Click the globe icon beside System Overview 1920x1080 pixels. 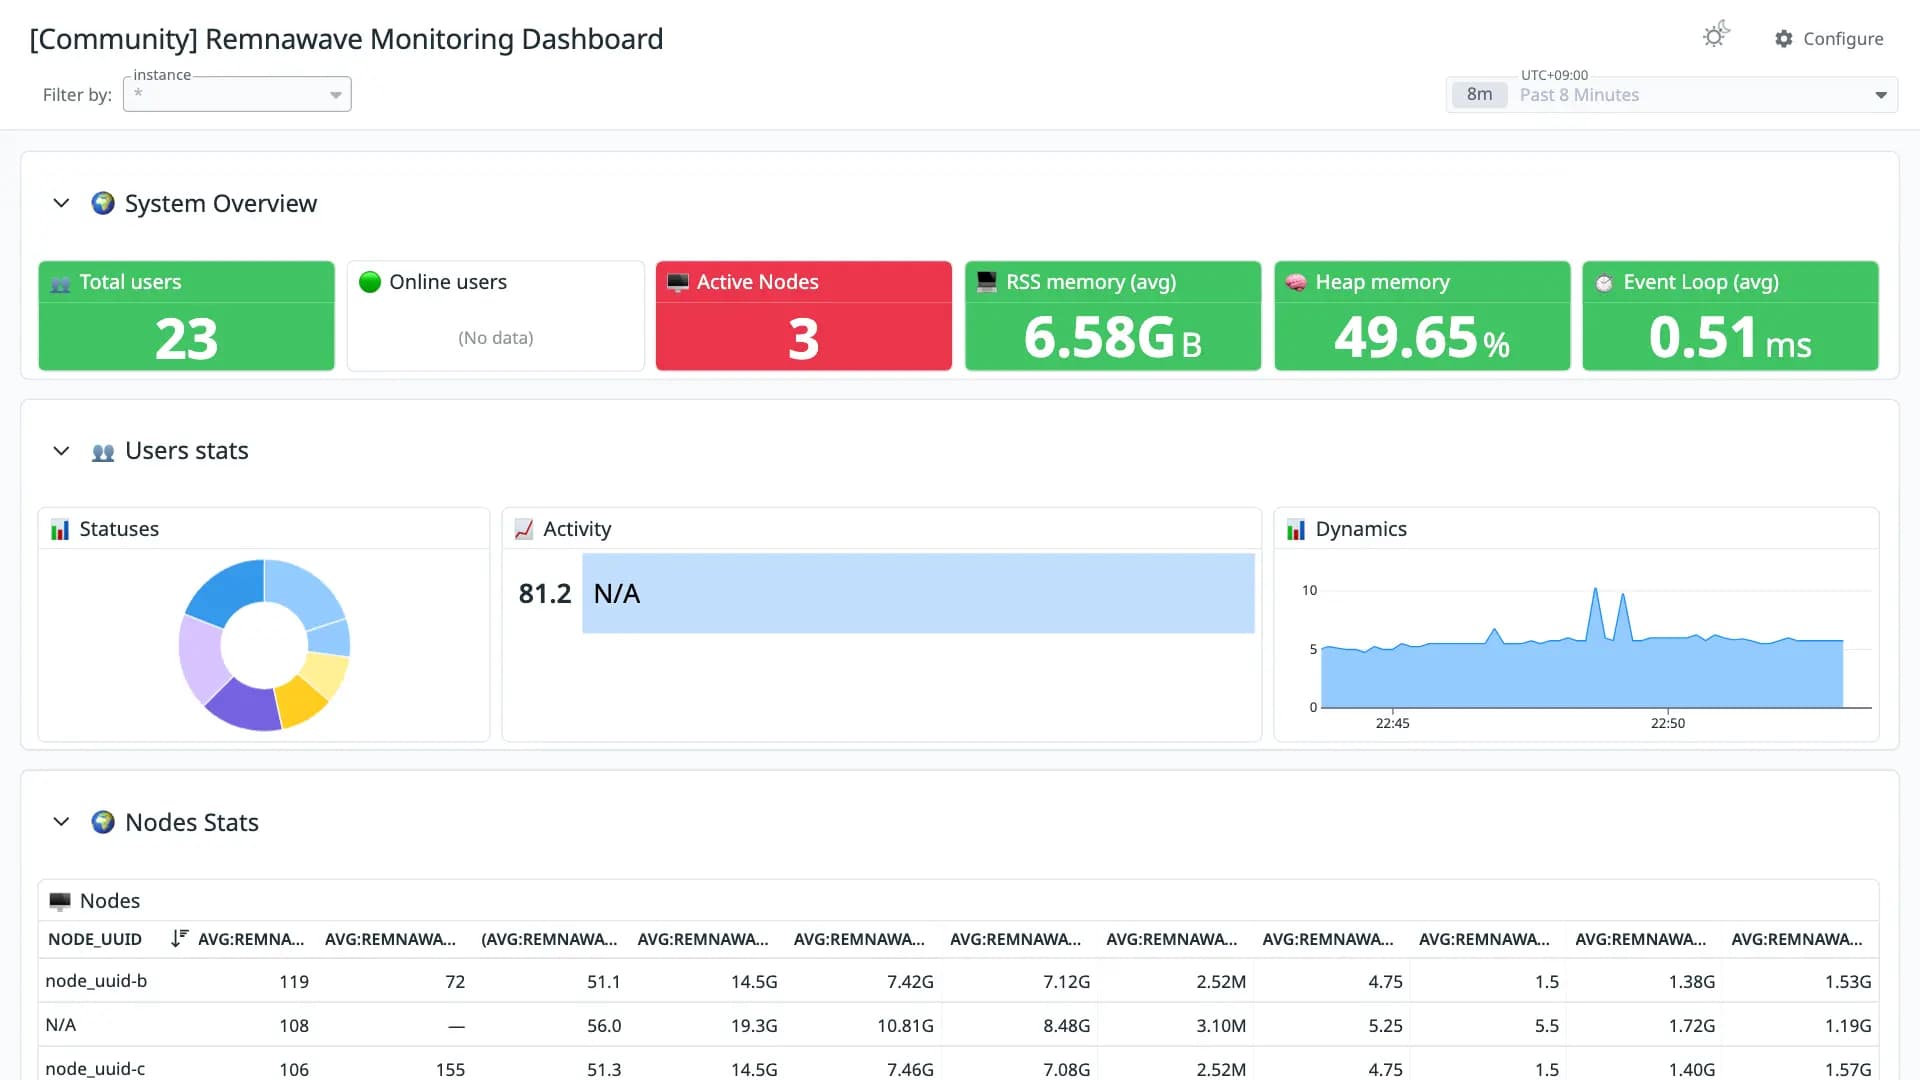pyautogui.click(x=103, y=203)
